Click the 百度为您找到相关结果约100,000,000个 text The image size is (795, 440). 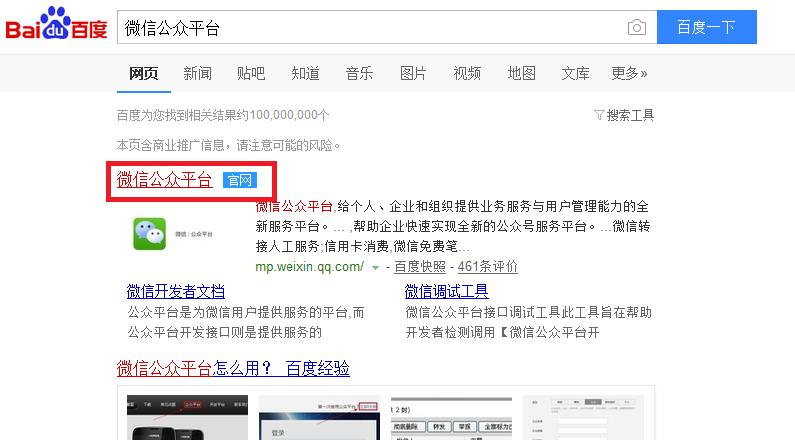[x=223, y=116]
